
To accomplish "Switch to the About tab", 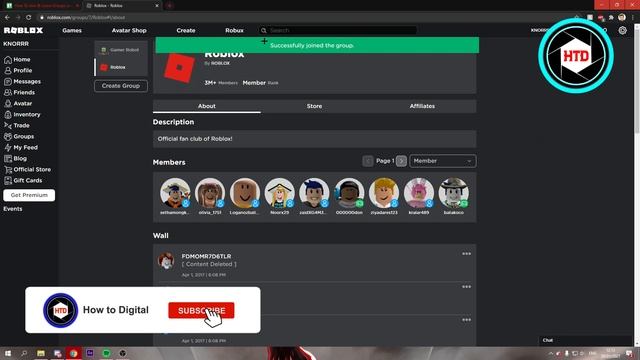I will (x=207, y=106).
